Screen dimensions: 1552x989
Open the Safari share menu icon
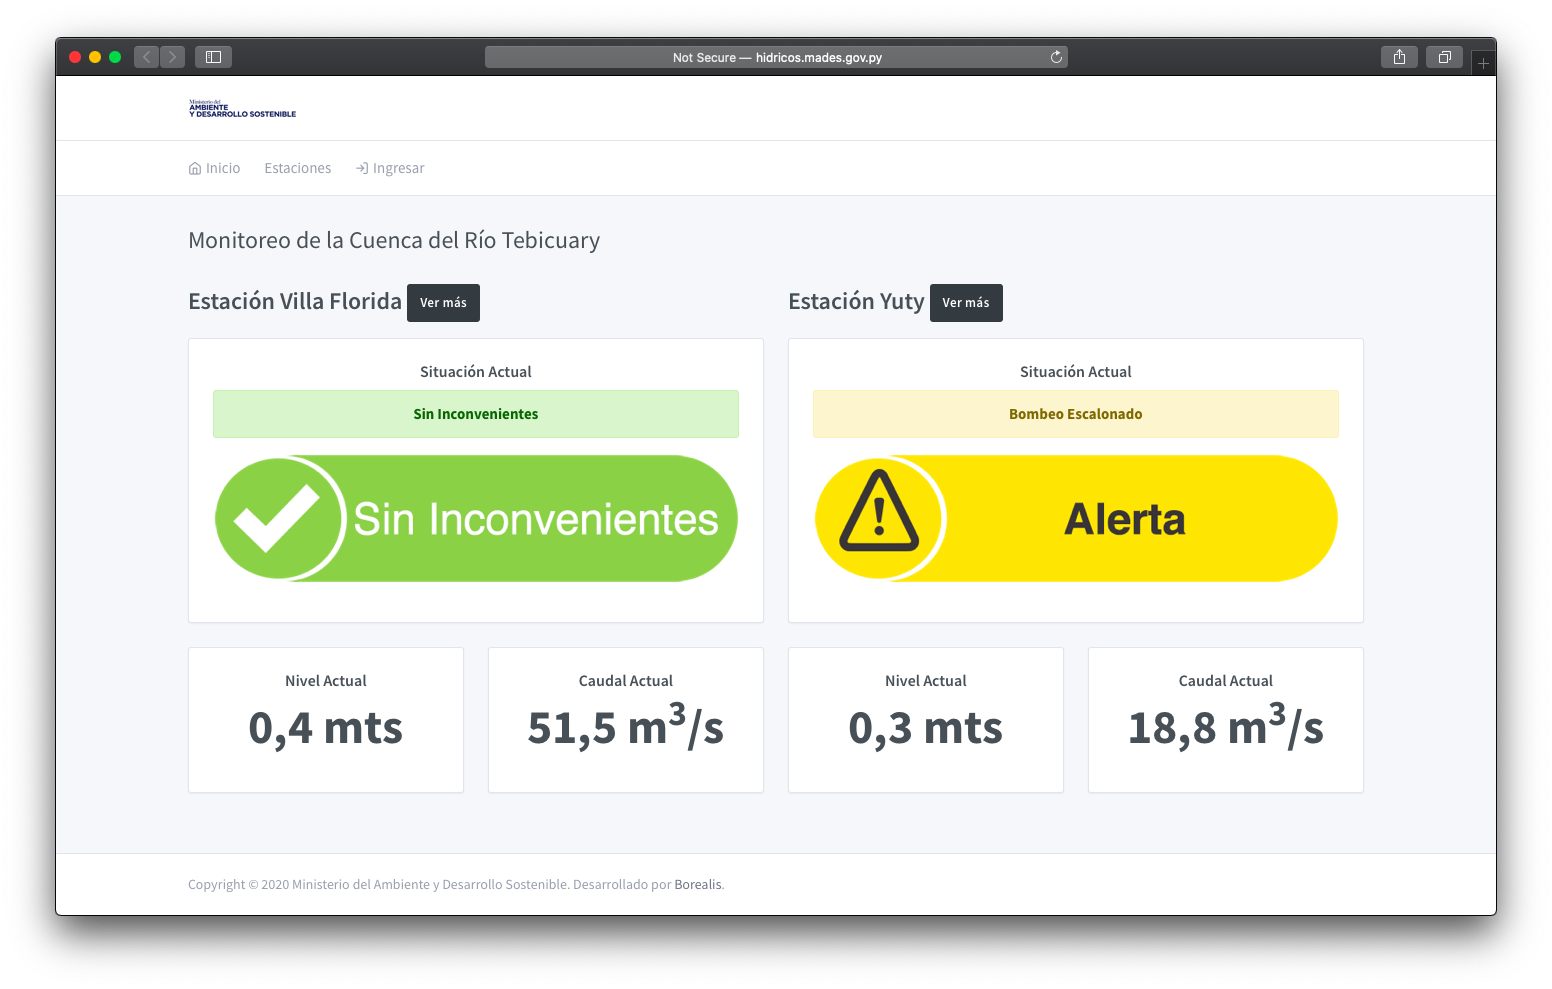pos(1399,57)
